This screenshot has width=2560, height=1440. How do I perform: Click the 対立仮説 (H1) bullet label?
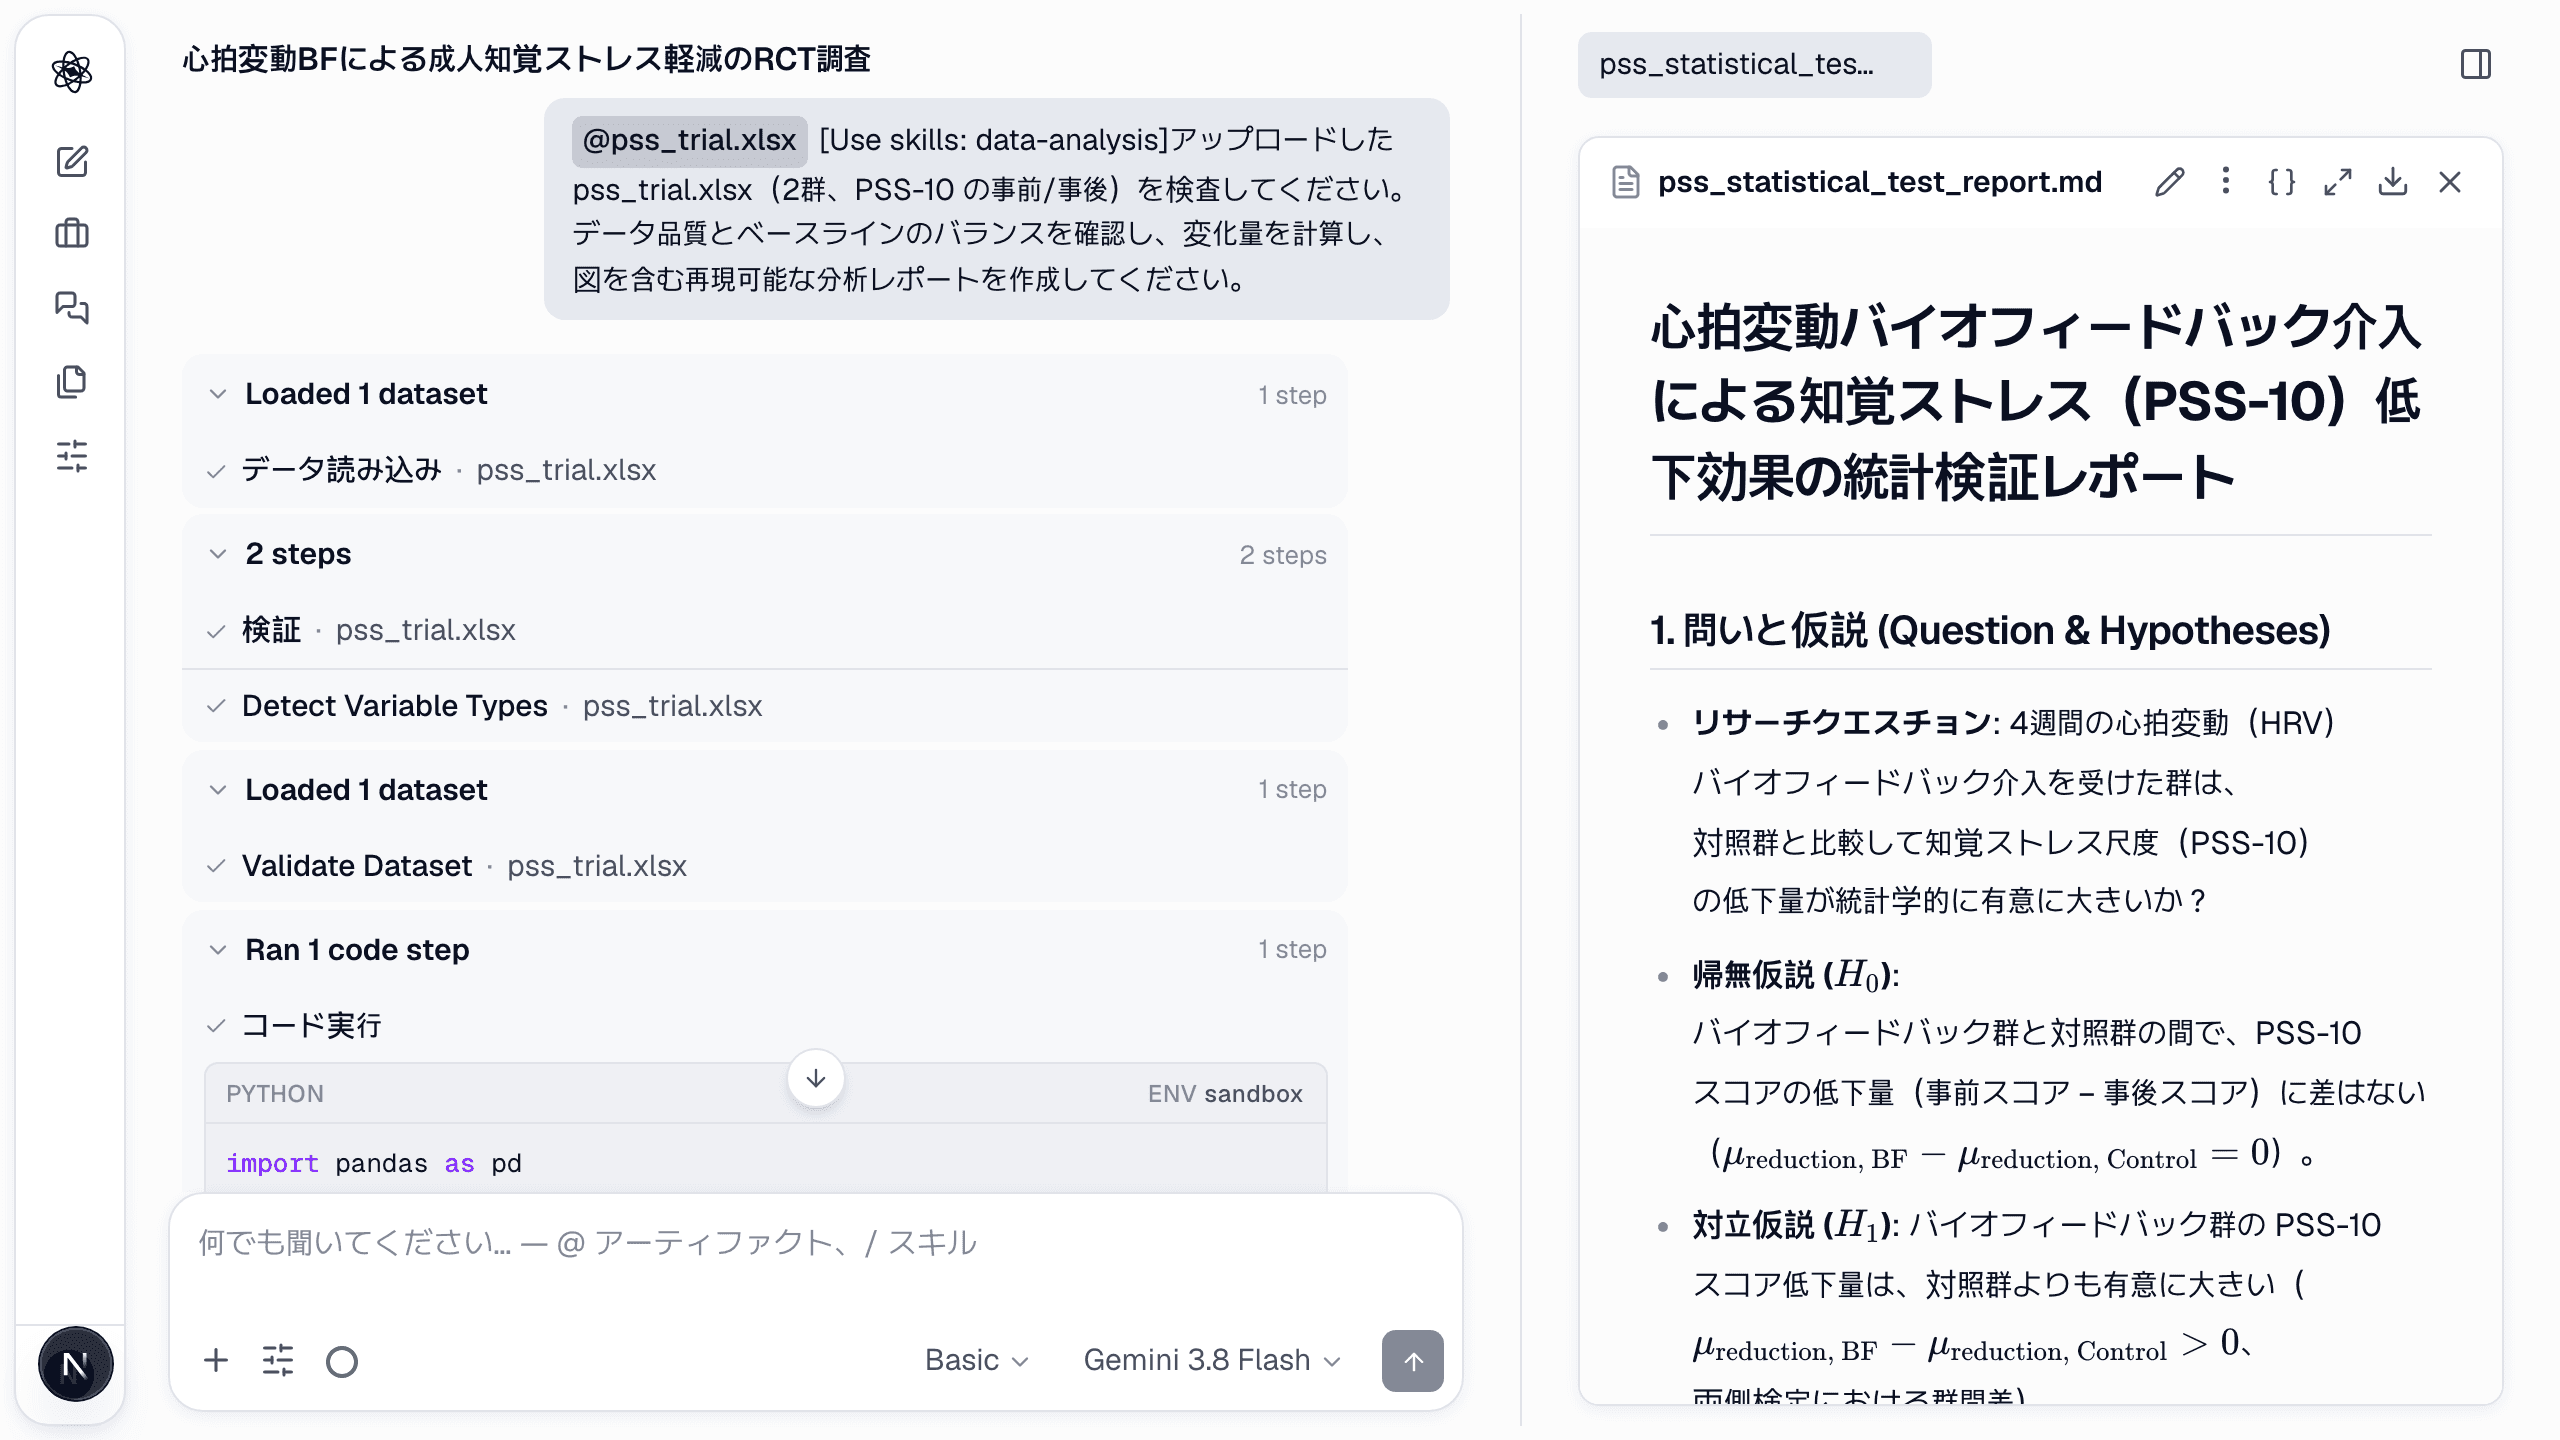click(1794, 1225)
